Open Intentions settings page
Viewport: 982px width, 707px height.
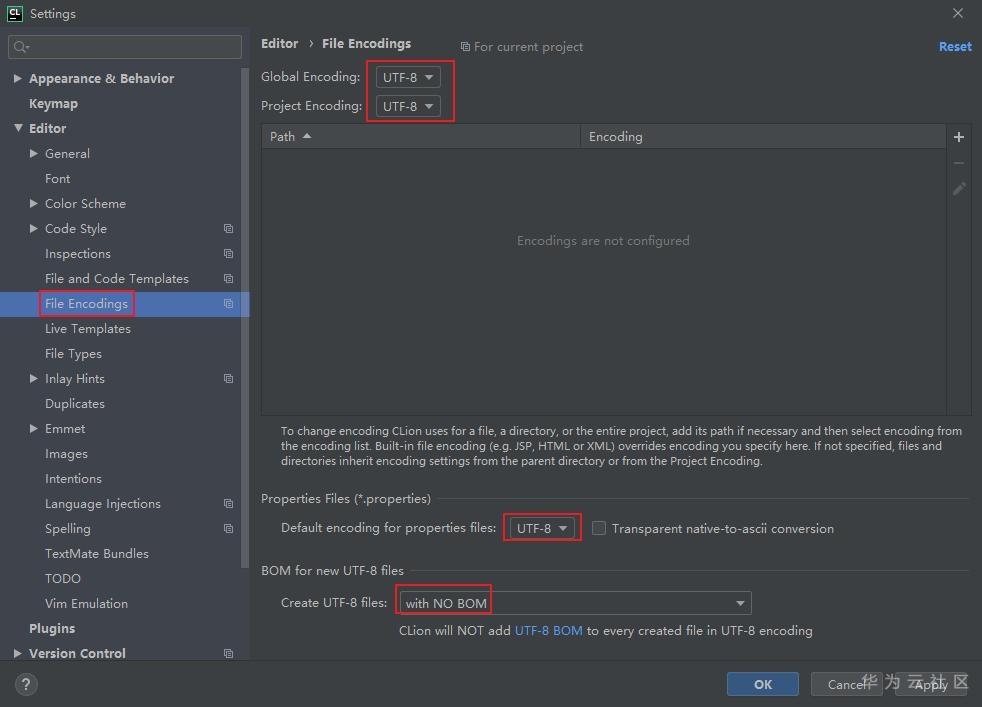(73, 478)
